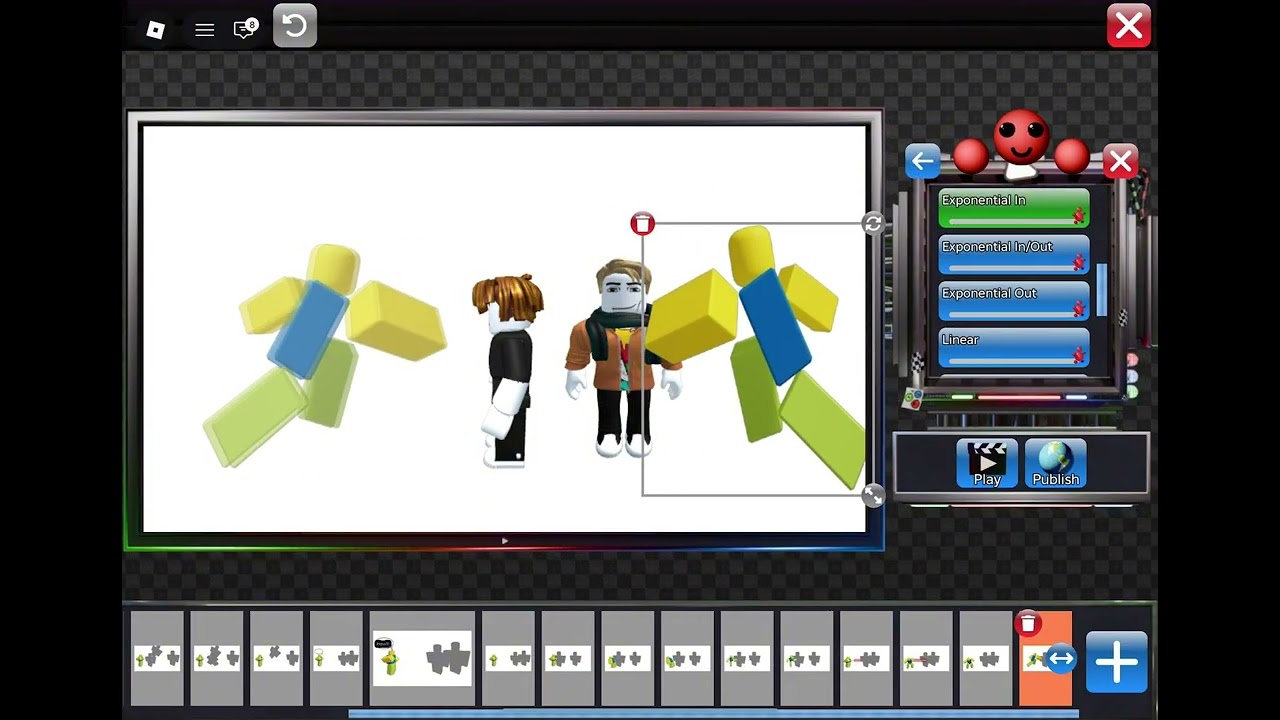Open the frame just left of orange frame
Viewport: 1280px width, 720px height.
pyautogui.click(x=986, y=659)
